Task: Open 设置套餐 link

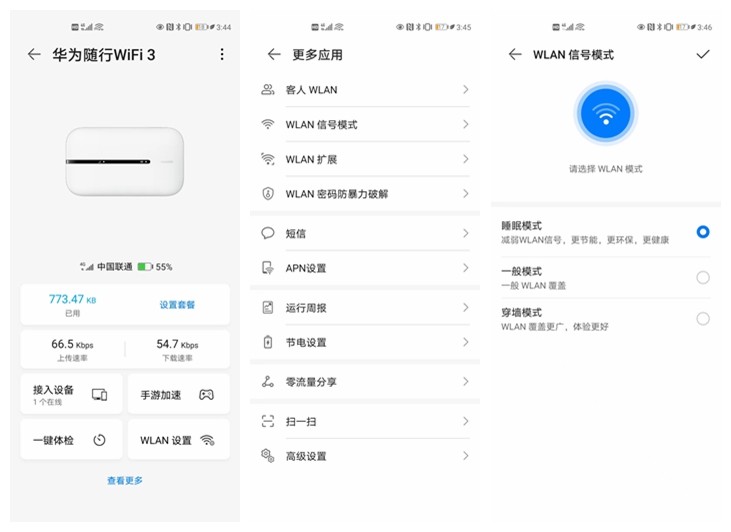Action: click(177, 304)
